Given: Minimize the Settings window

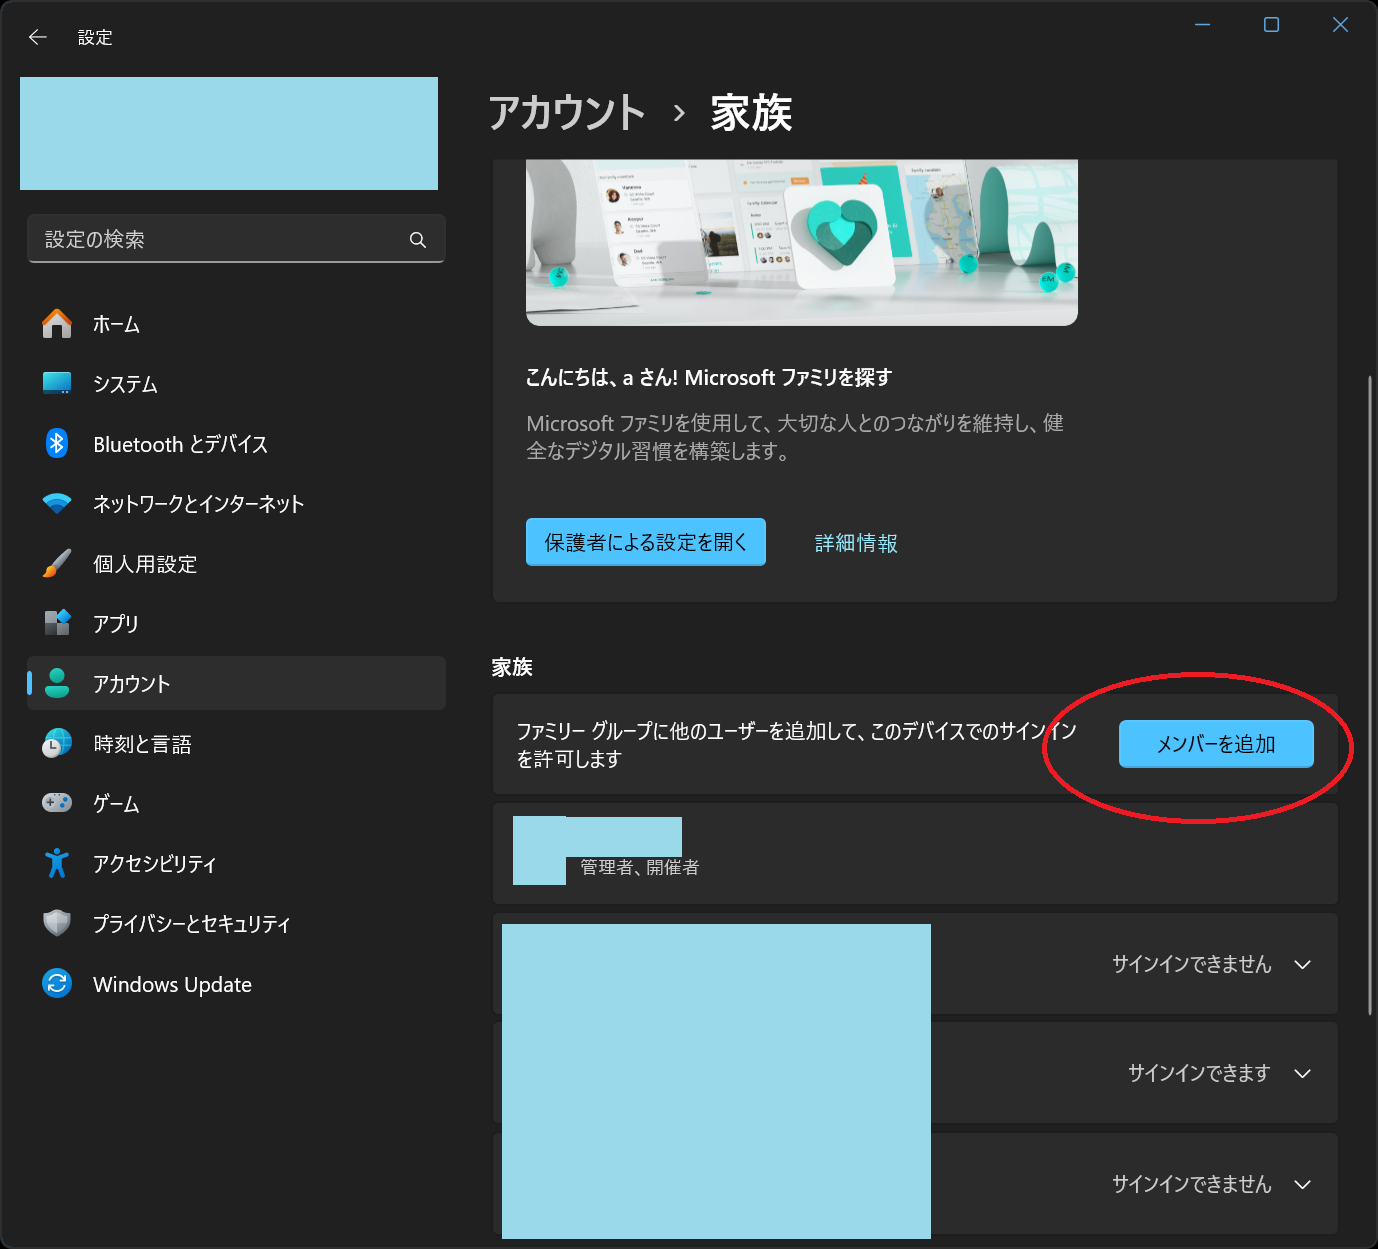Looking at the screenshot, I should coord(1203,25).
